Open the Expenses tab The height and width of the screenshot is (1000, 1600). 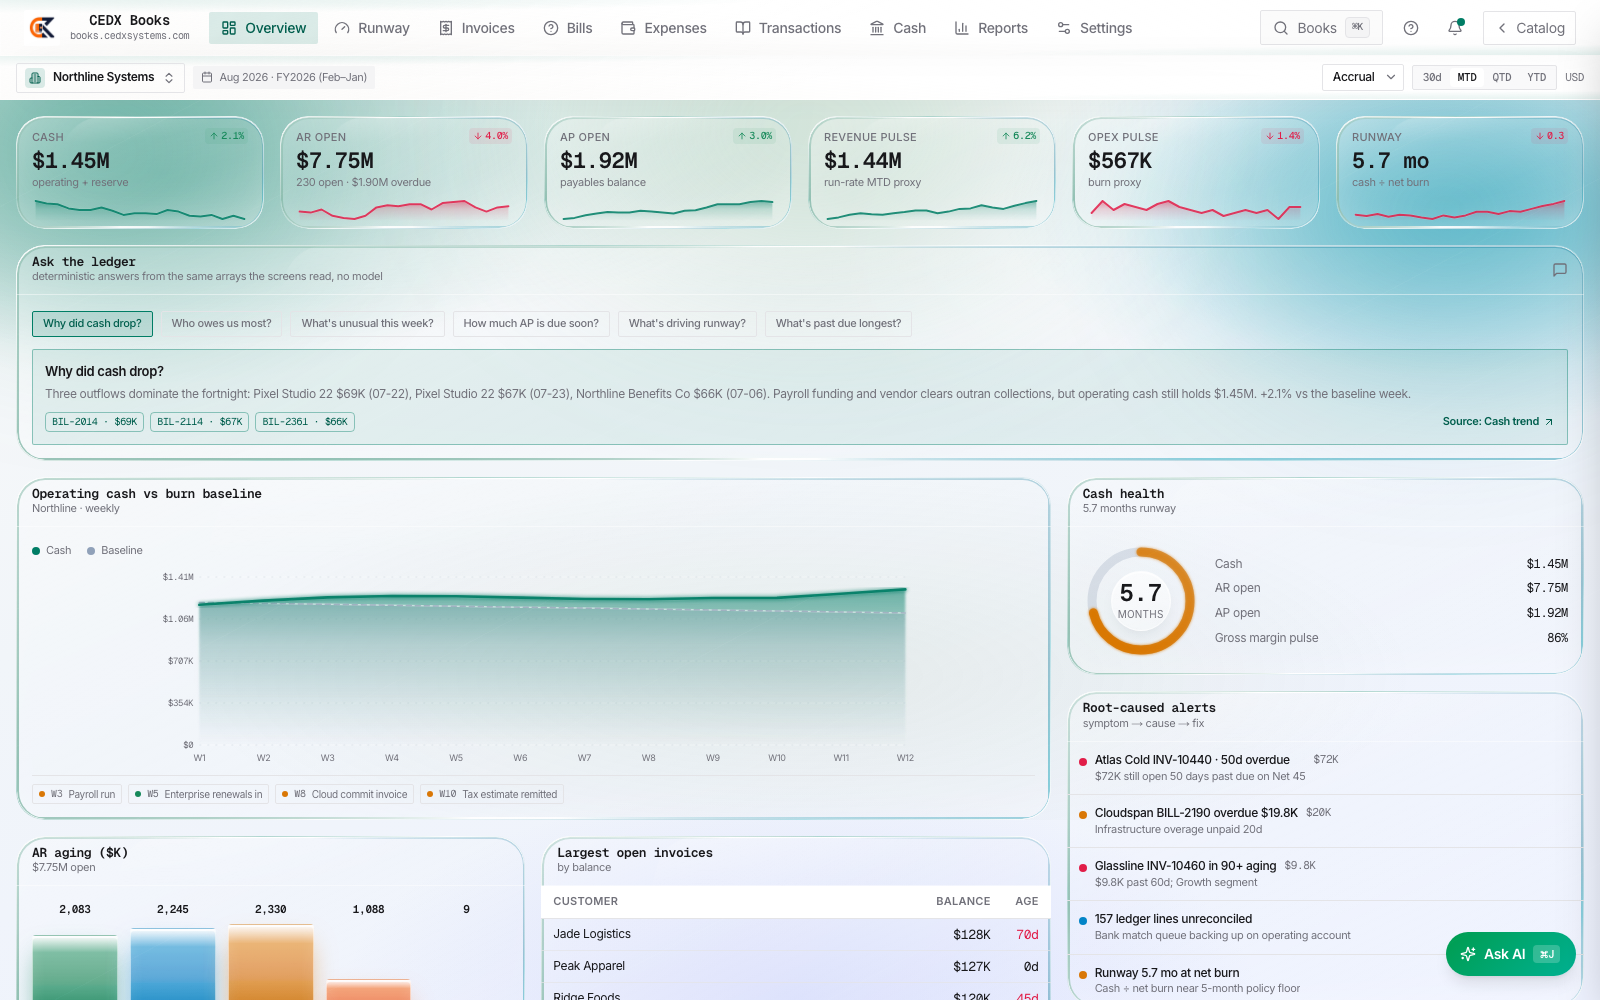(663, 28)
